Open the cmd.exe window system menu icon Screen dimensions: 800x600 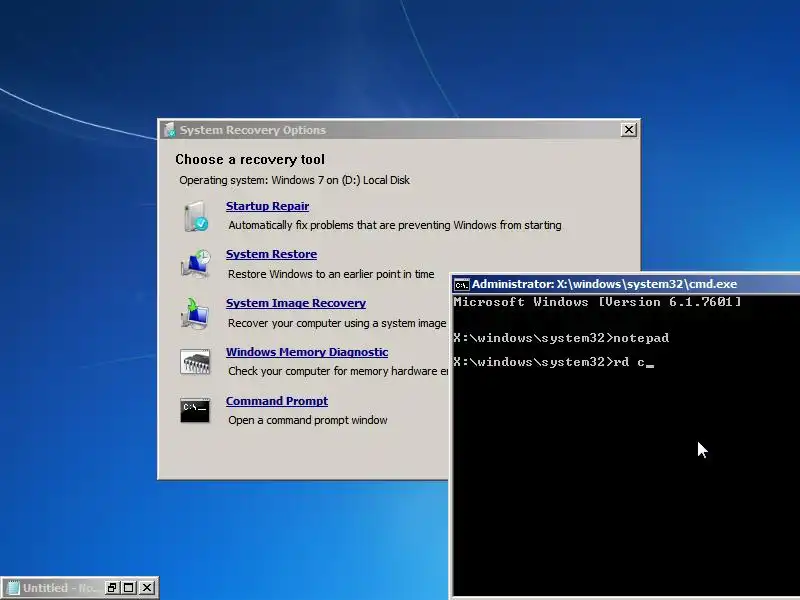pyautogui.click(x=461, y=285)
